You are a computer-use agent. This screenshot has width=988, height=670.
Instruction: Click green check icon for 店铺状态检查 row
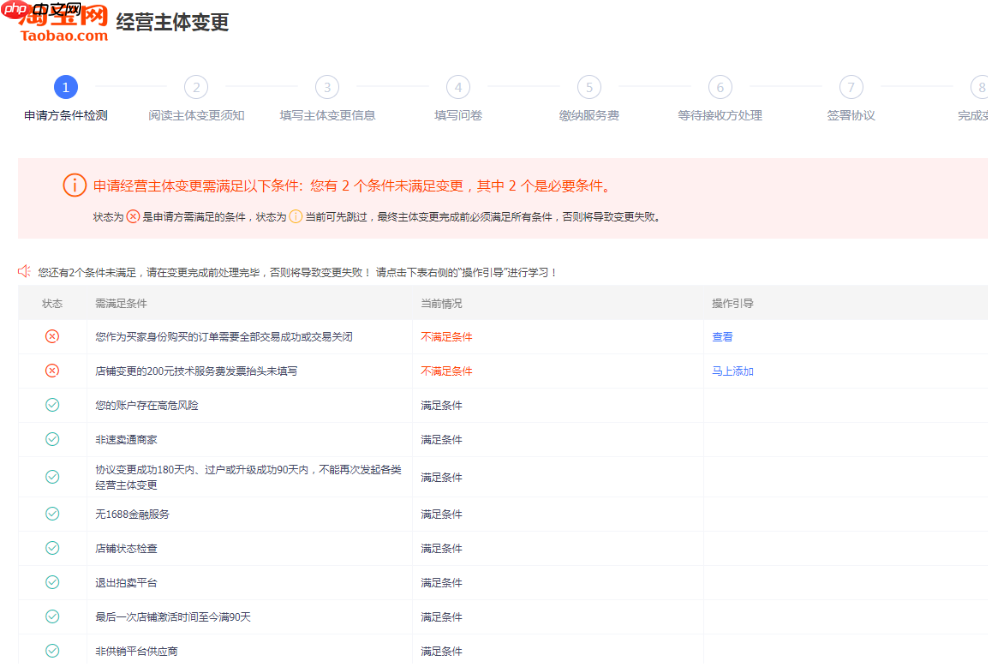pyautogui.click(x=52, y=548)
